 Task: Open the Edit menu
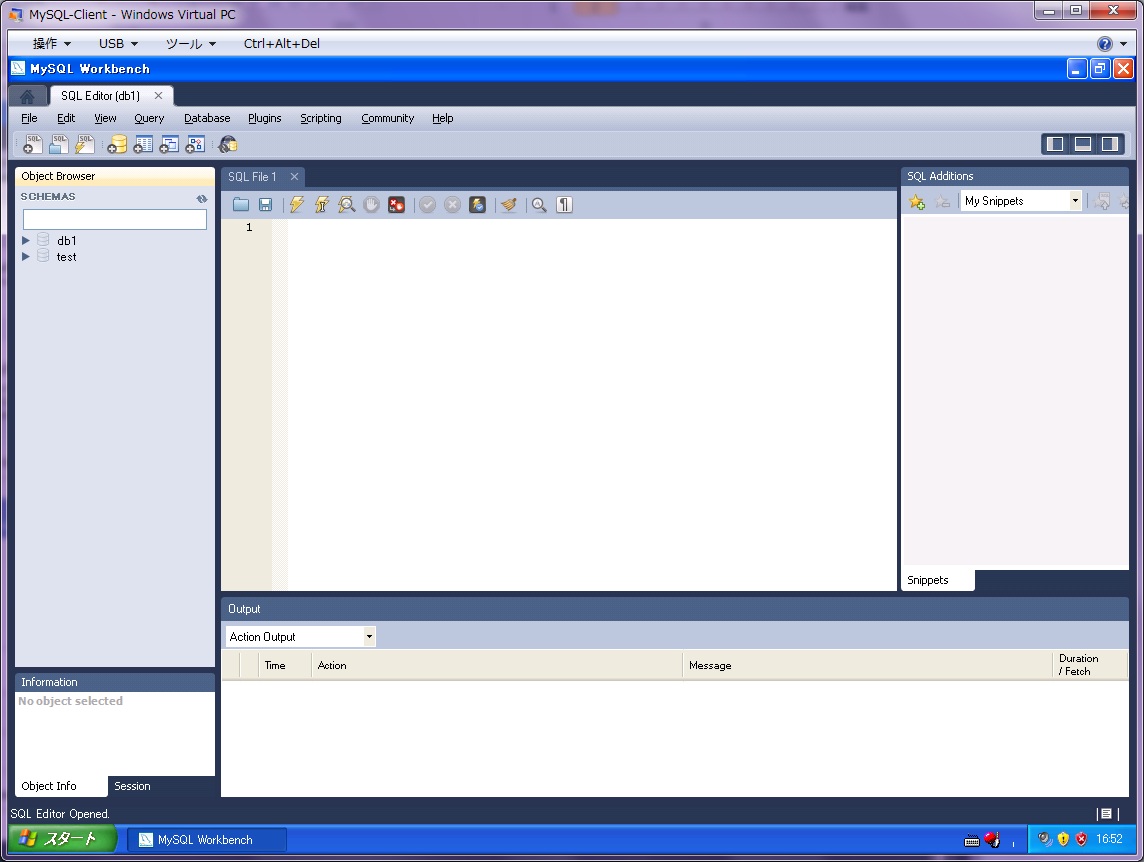(66, 118)
